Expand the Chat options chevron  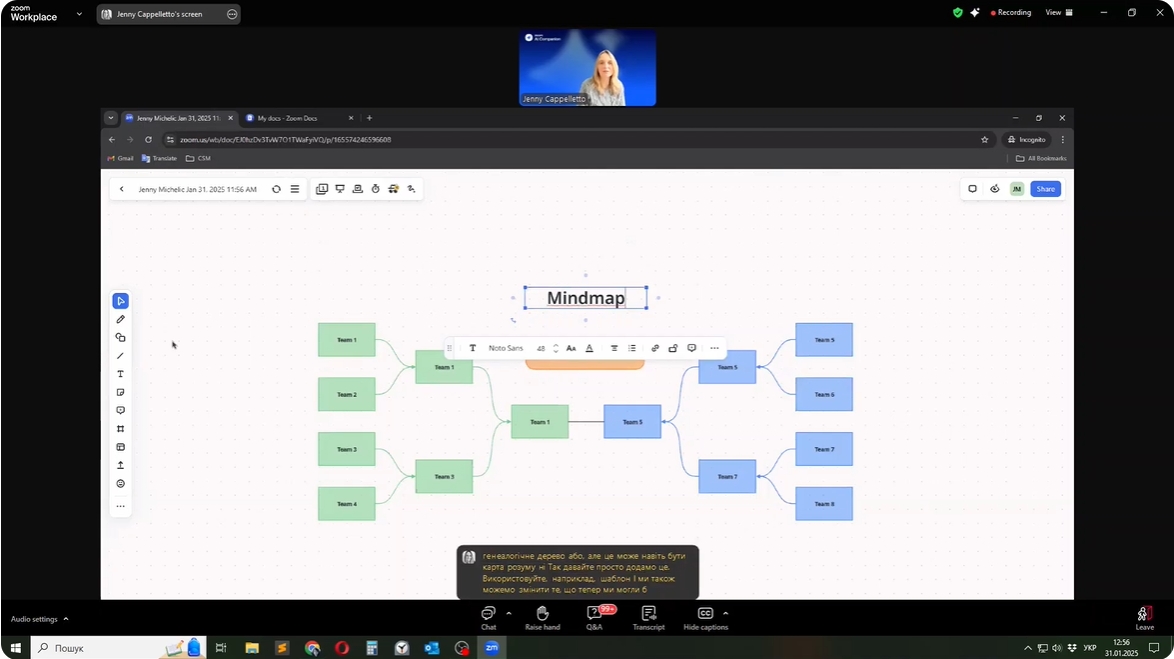coord(509,613)
